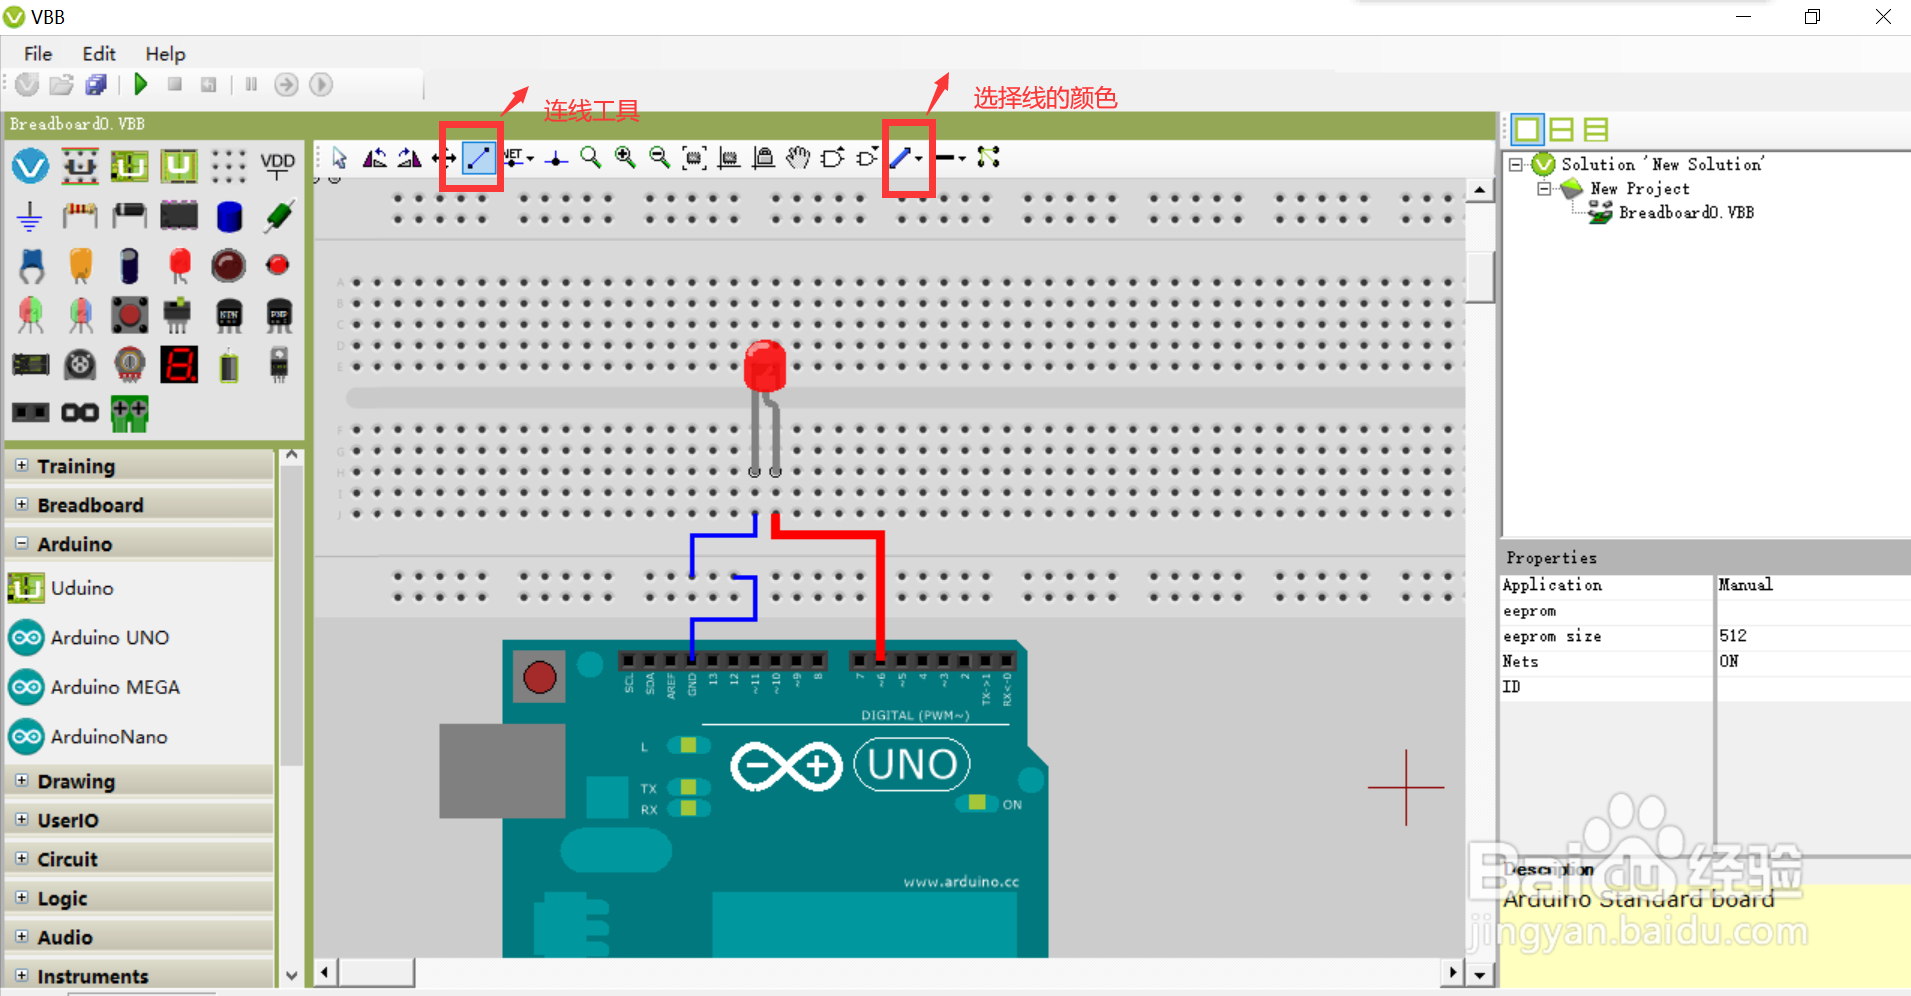Expand the Logic category
The height and width of the screenshot is (996, 1911).
coord(21,897)
